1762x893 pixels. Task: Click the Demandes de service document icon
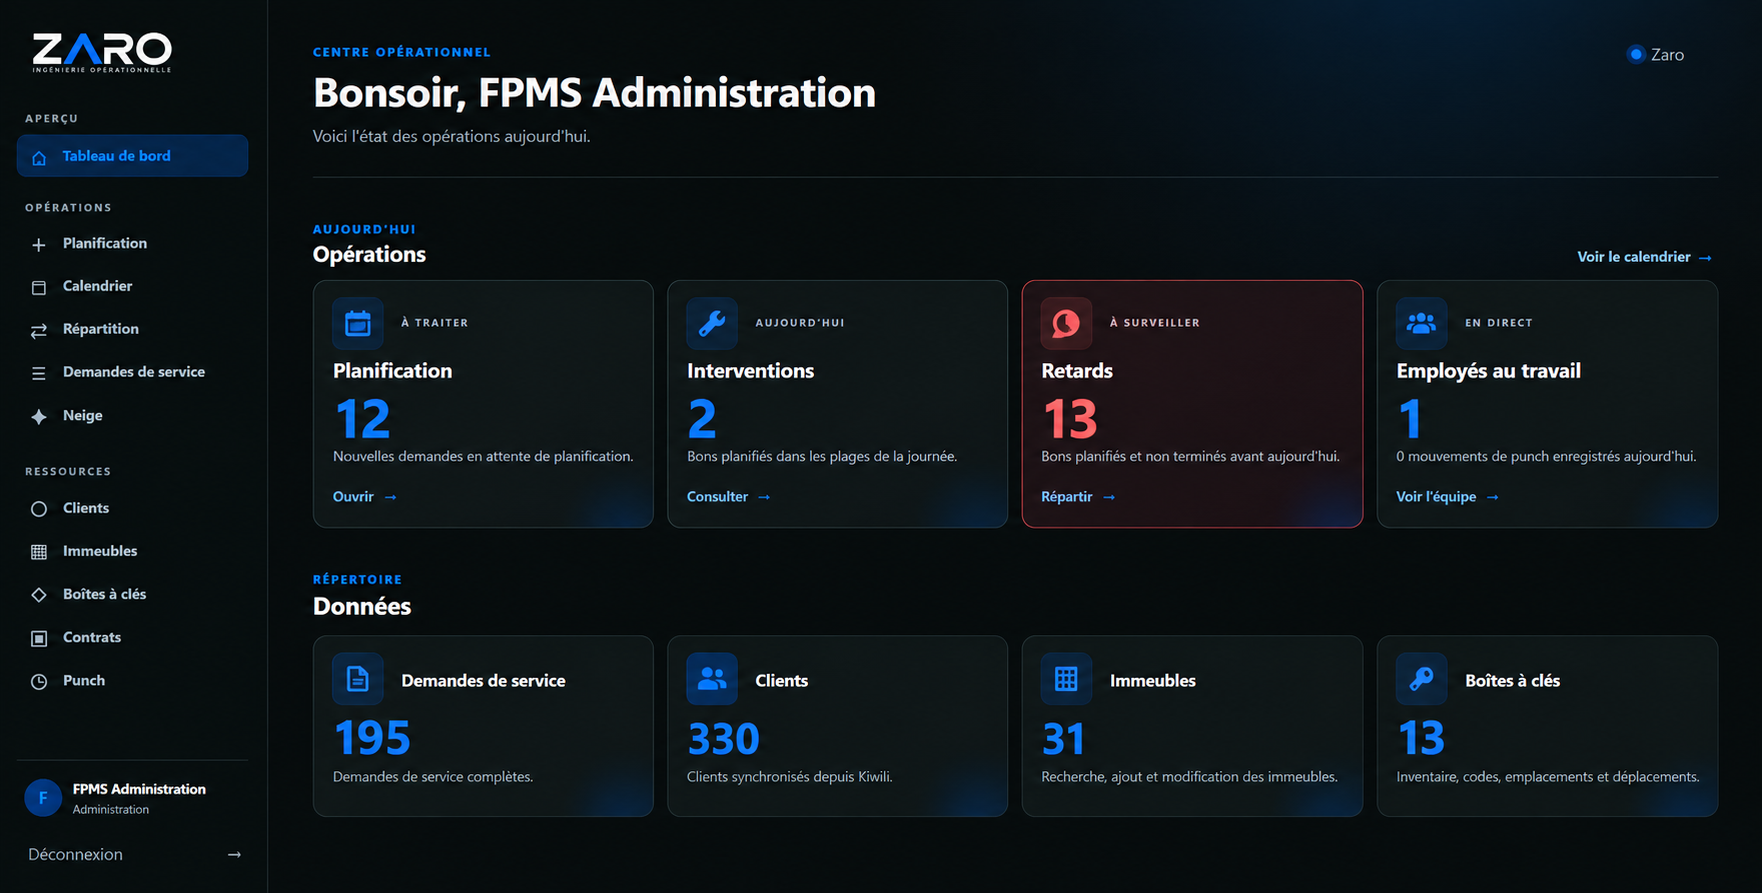coord(358,679)
